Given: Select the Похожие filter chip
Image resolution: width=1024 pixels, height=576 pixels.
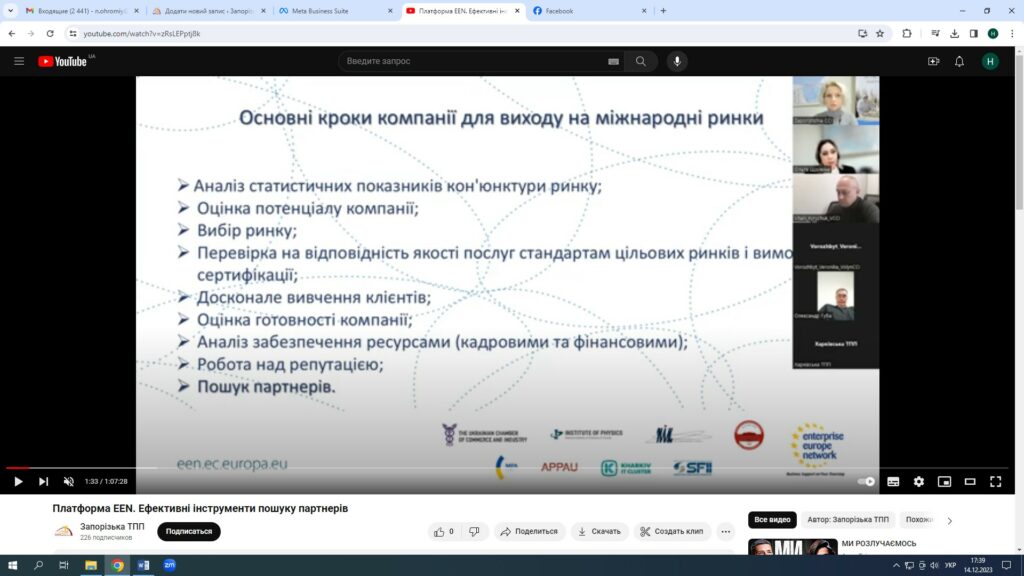Looking at the screenshot, I should [x=920, y=520].
